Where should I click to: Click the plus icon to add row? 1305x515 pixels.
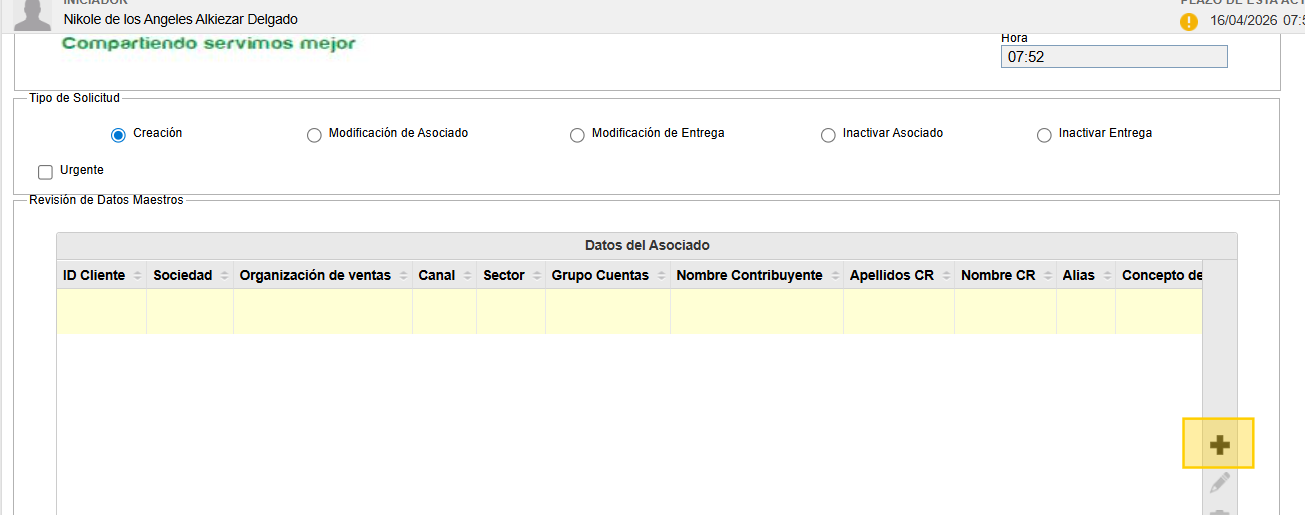tap(1218, 445)
